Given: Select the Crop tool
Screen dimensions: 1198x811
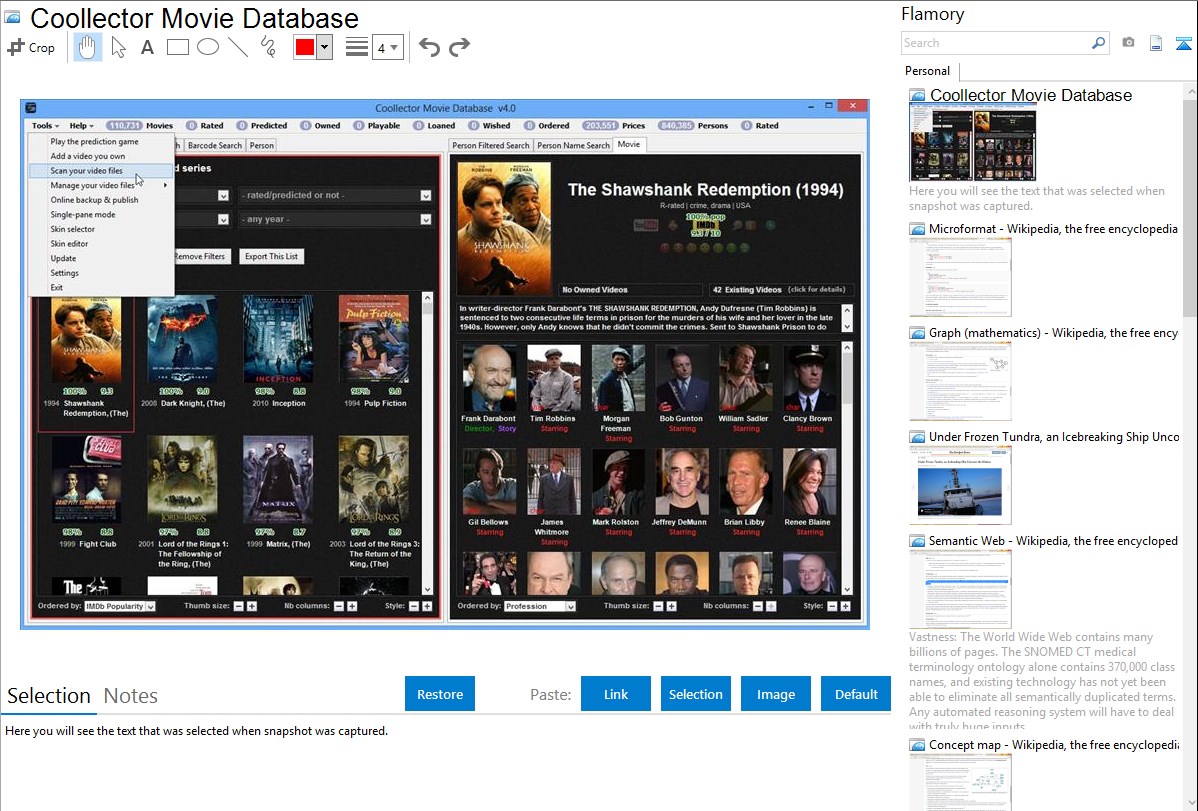Looking at the screenshot, I should point(31,47).
